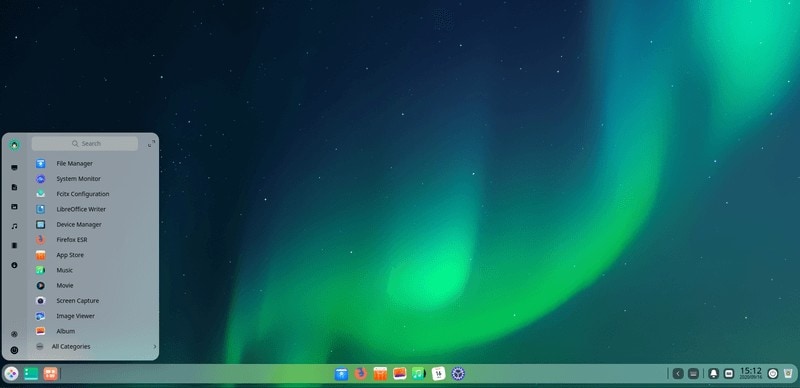
Task: Switch launcher to fullscreen mode
Action: [152, 144]
